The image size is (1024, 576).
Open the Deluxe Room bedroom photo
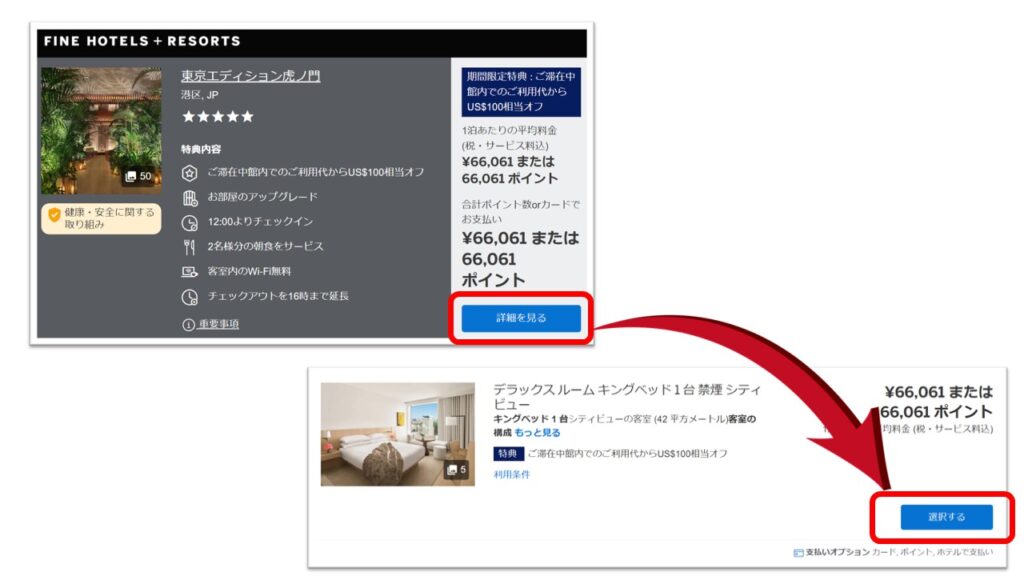point(397,434)
